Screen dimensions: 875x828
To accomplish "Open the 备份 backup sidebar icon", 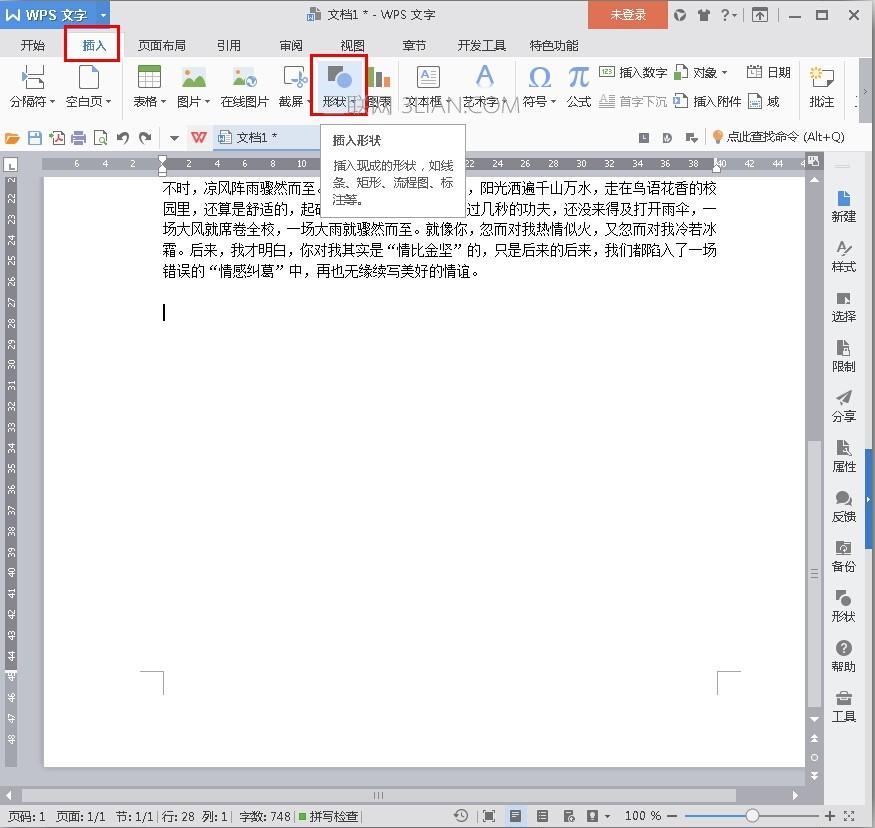I will [x=843, y=556].
